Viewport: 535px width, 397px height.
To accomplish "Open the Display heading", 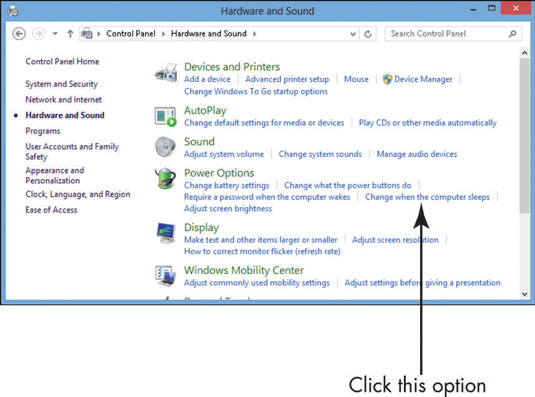I will click(201, 227).
